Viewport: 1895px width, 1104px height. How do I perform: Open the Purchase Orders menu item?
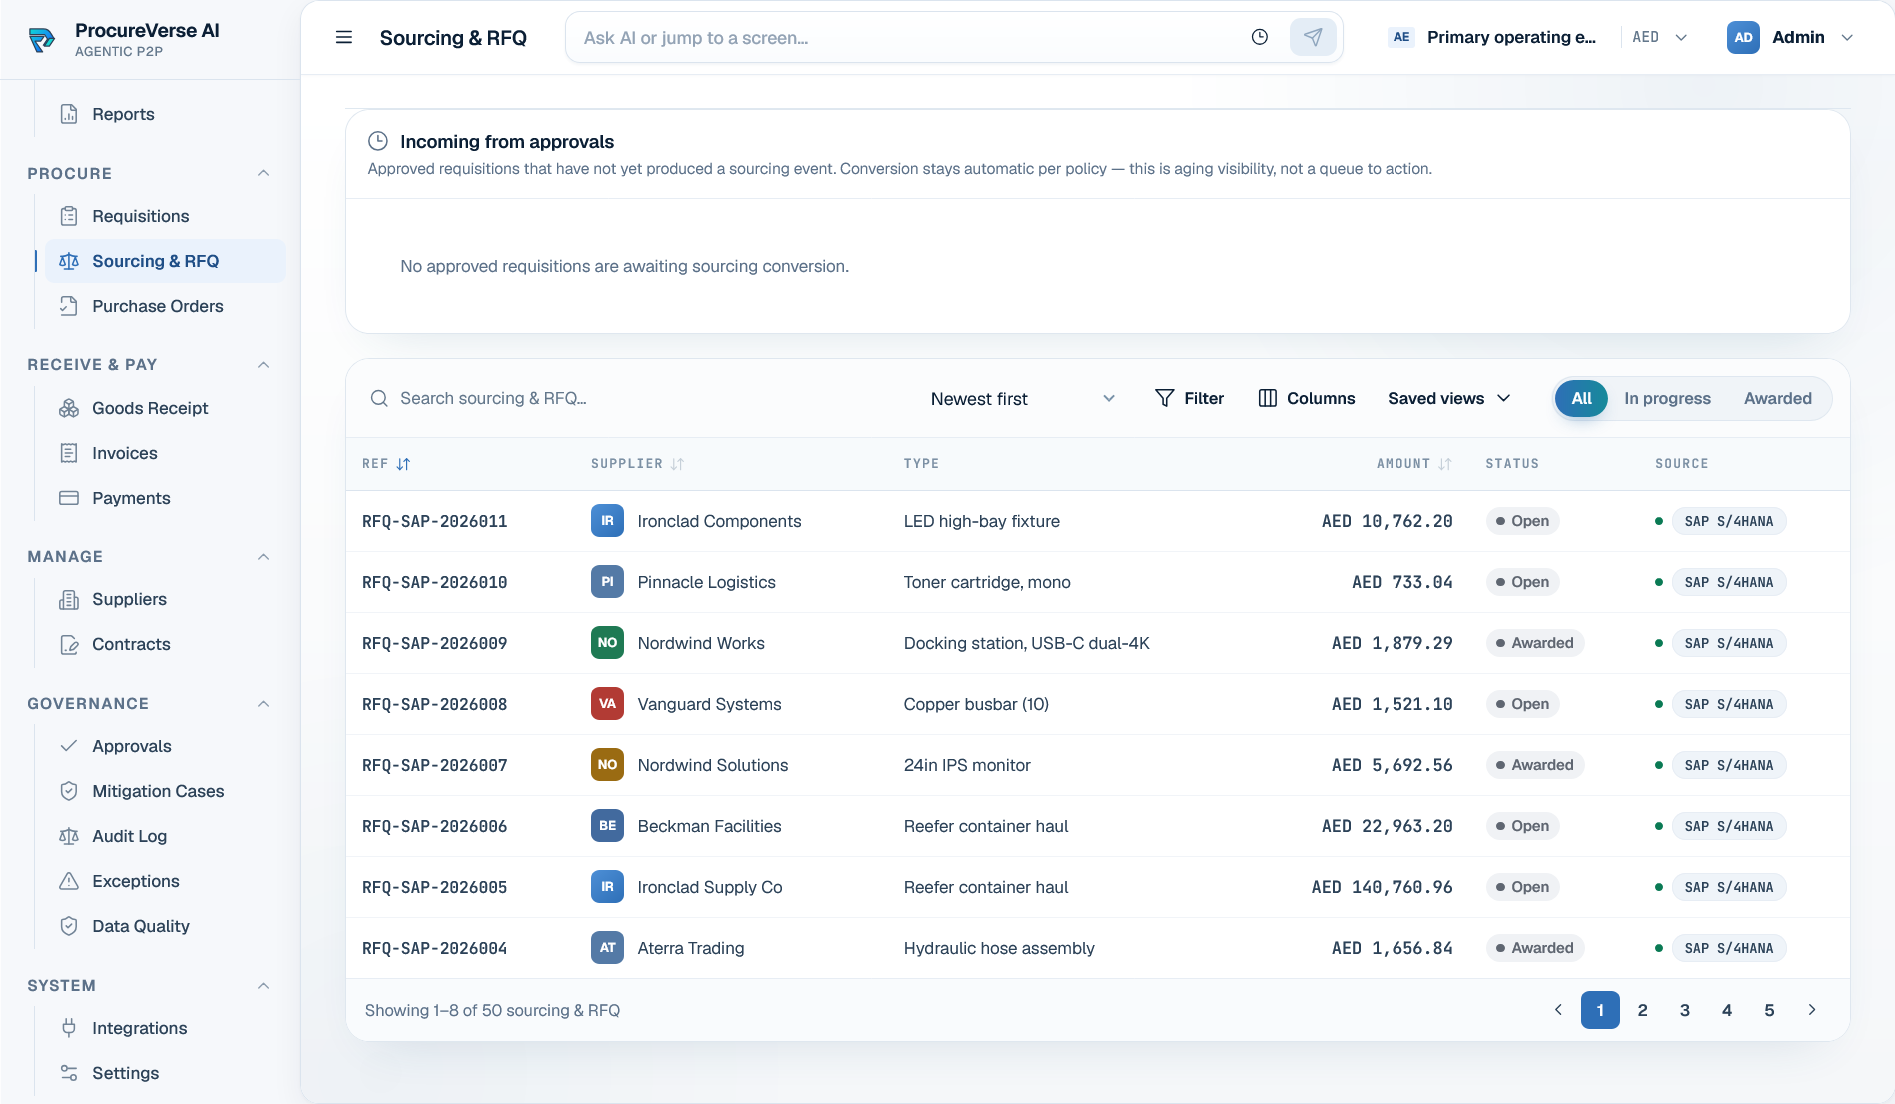pyautogui.click(x=165, y=306)
